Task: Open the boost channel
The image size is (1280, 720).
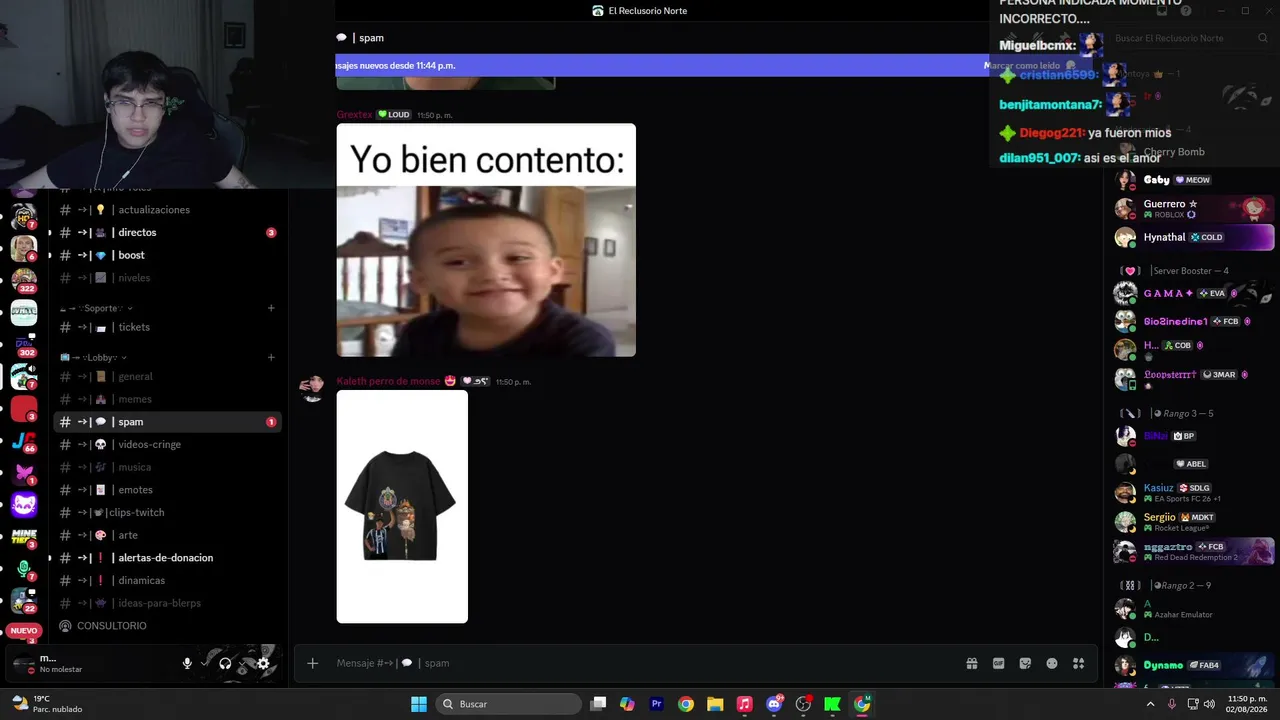Action: click(167, 255)
